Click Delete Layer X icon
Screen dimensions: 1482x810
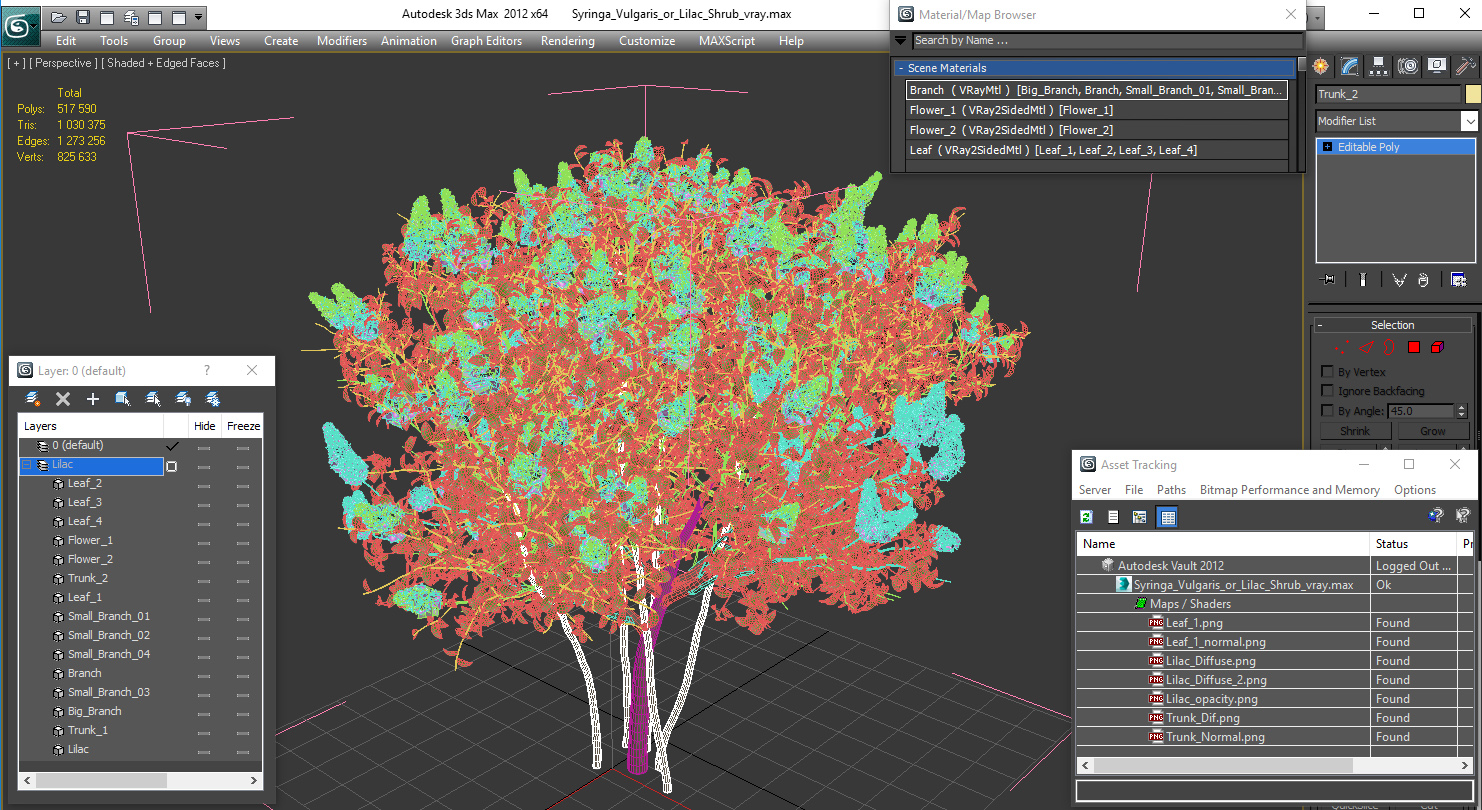63,399
